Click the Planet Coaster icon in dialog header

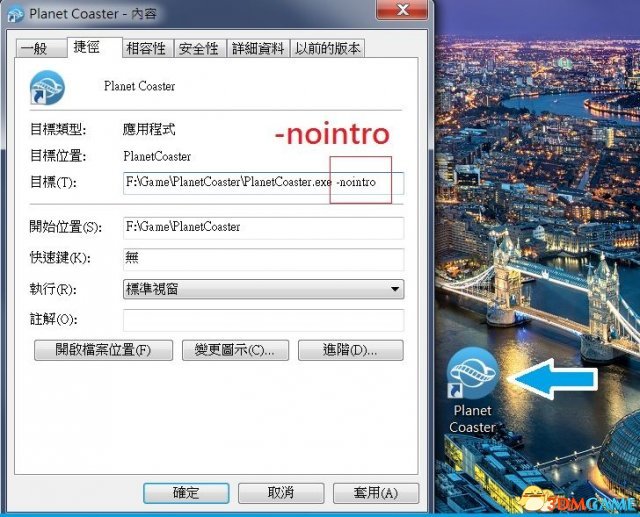47,87
